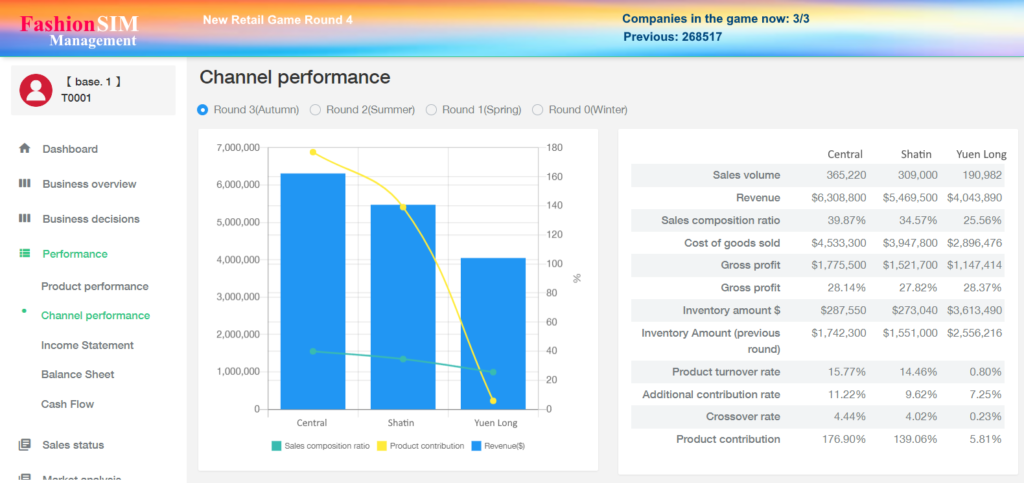The height and width of the screenshot is (483, 1024).
Task: Click the Sales status sidebar icon
Action: point(24,445)
